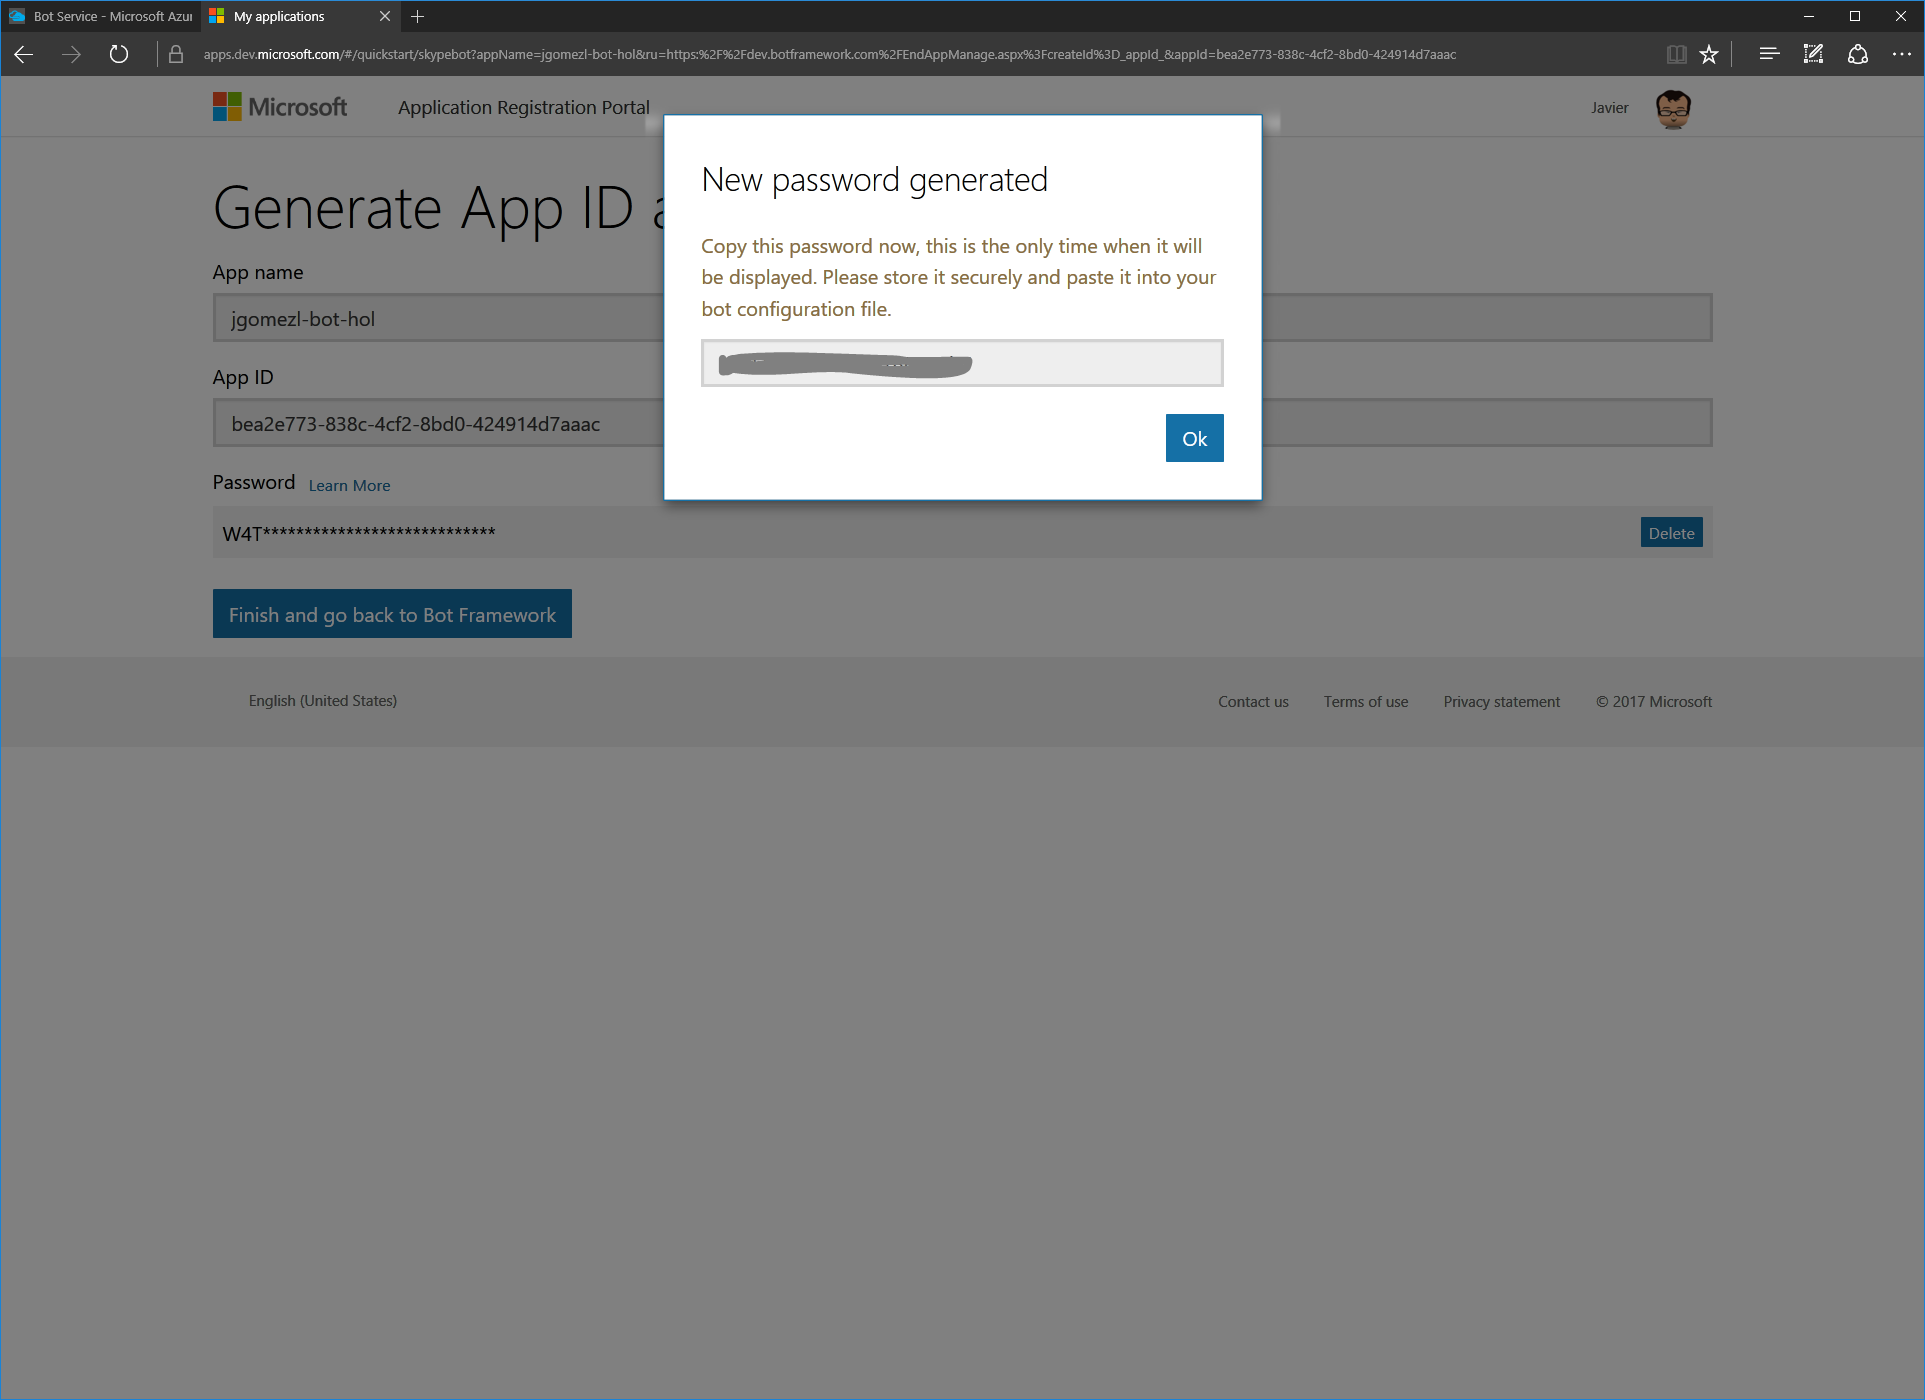Click the © 2017 Microsoft text
This screenshot has width=1925, height=1400.
(1654, 702)
